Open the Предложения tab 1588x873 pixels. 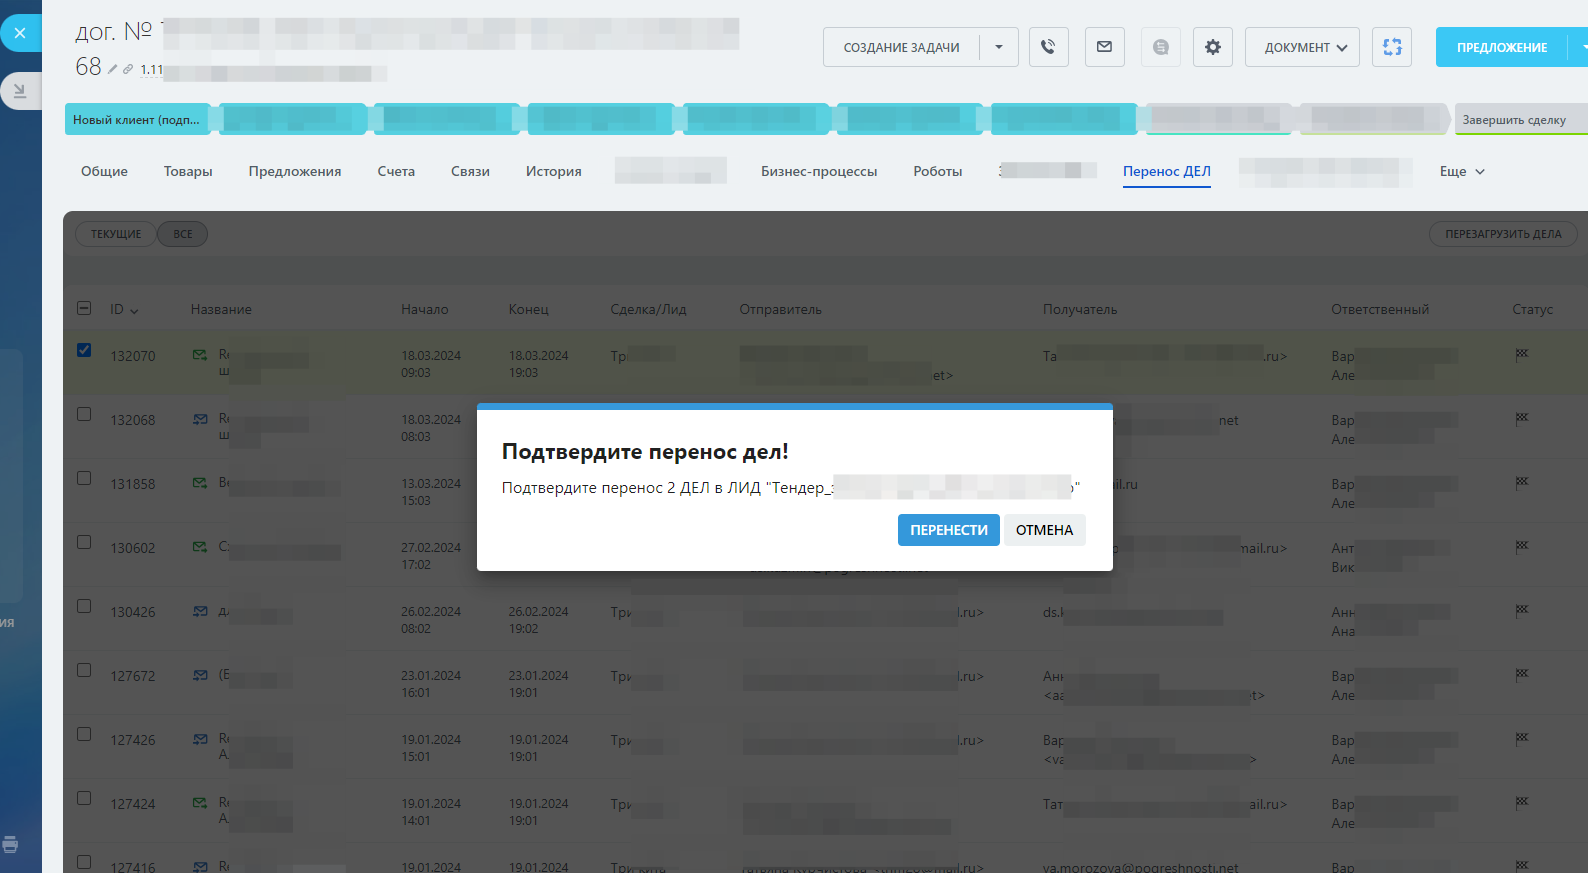[x=295, y=171]
